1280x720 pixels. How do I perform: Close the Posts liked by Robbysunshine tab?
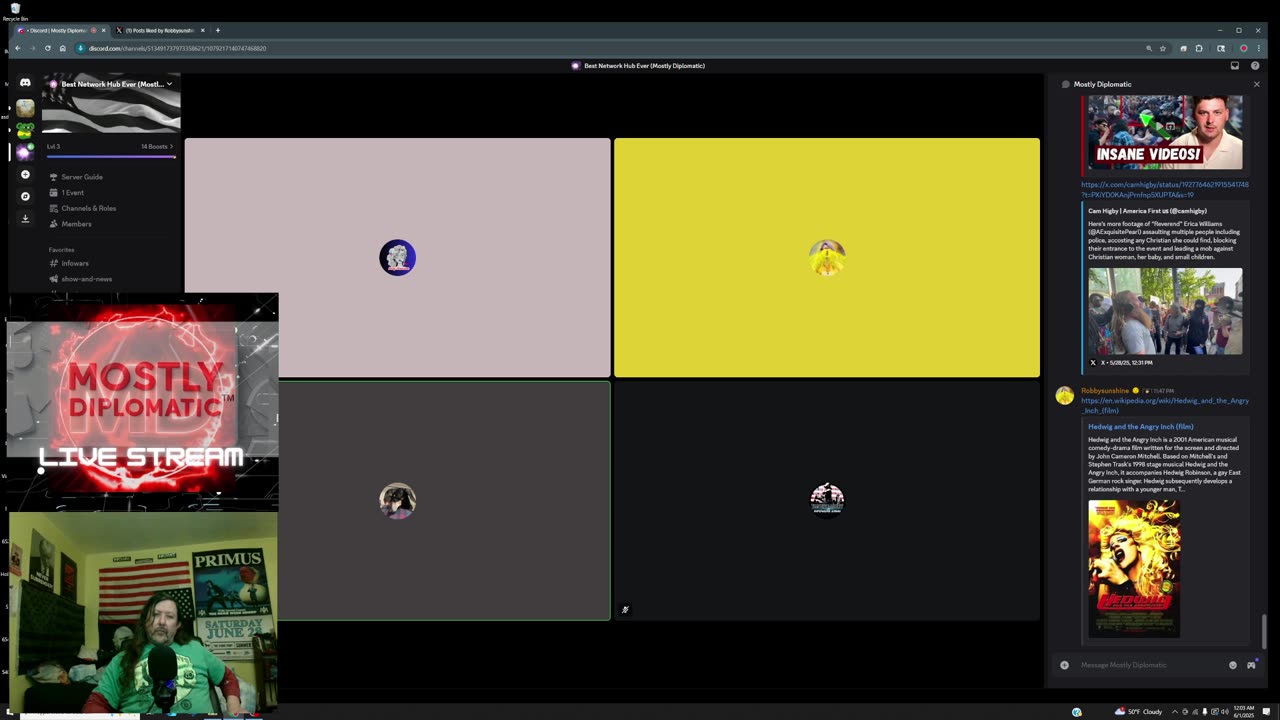click(203, 30)
